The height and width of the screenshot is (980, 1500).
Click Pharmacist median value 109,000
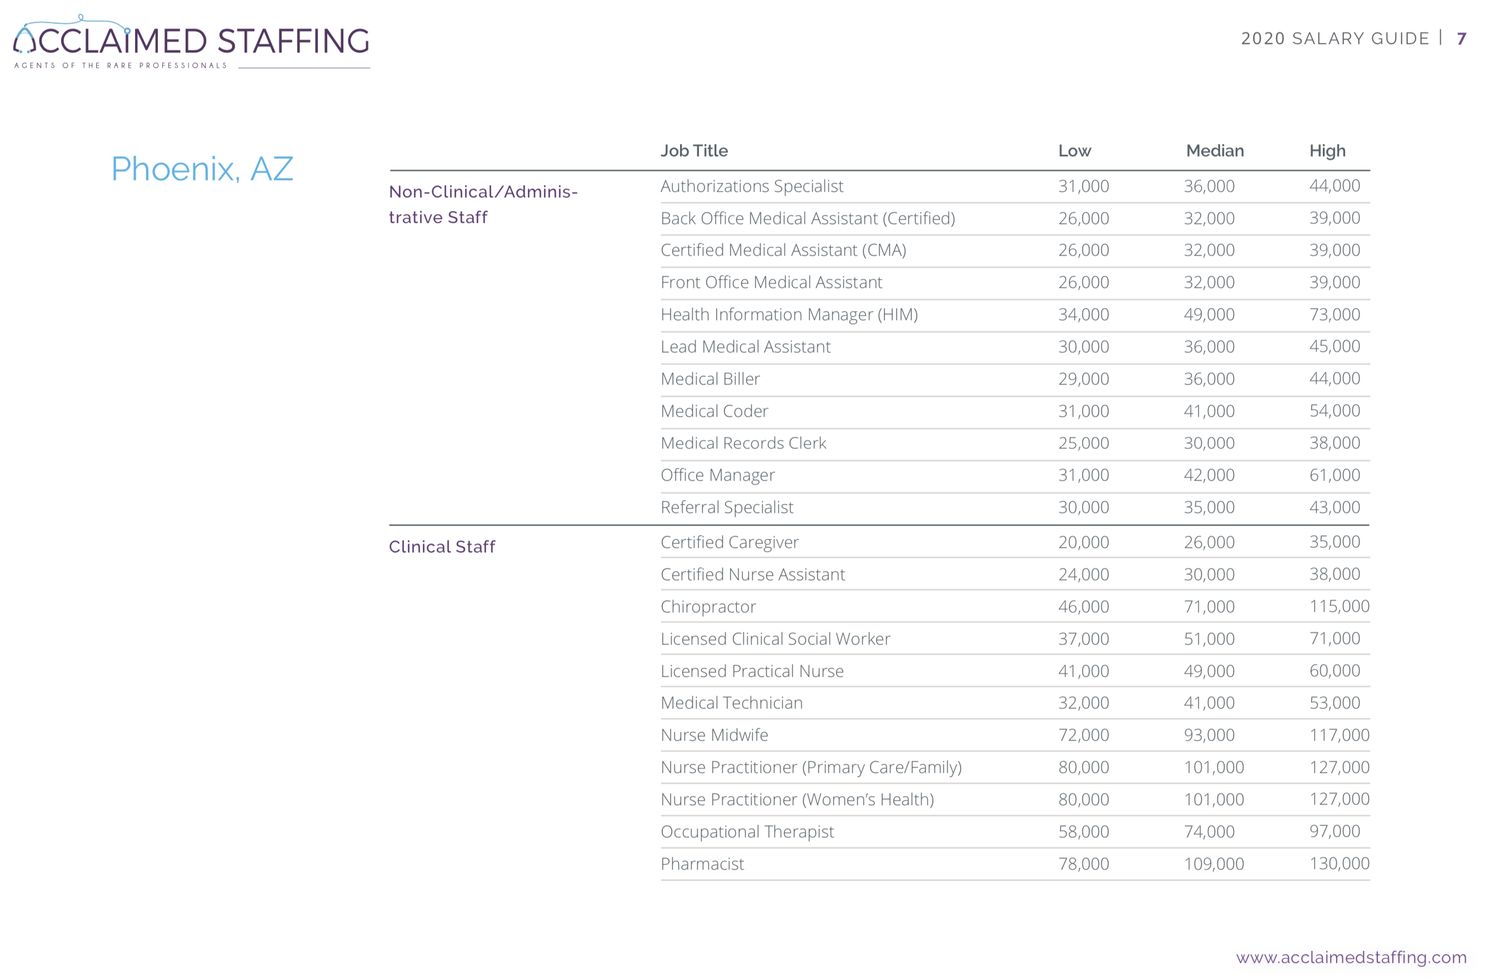(1214, 864)
